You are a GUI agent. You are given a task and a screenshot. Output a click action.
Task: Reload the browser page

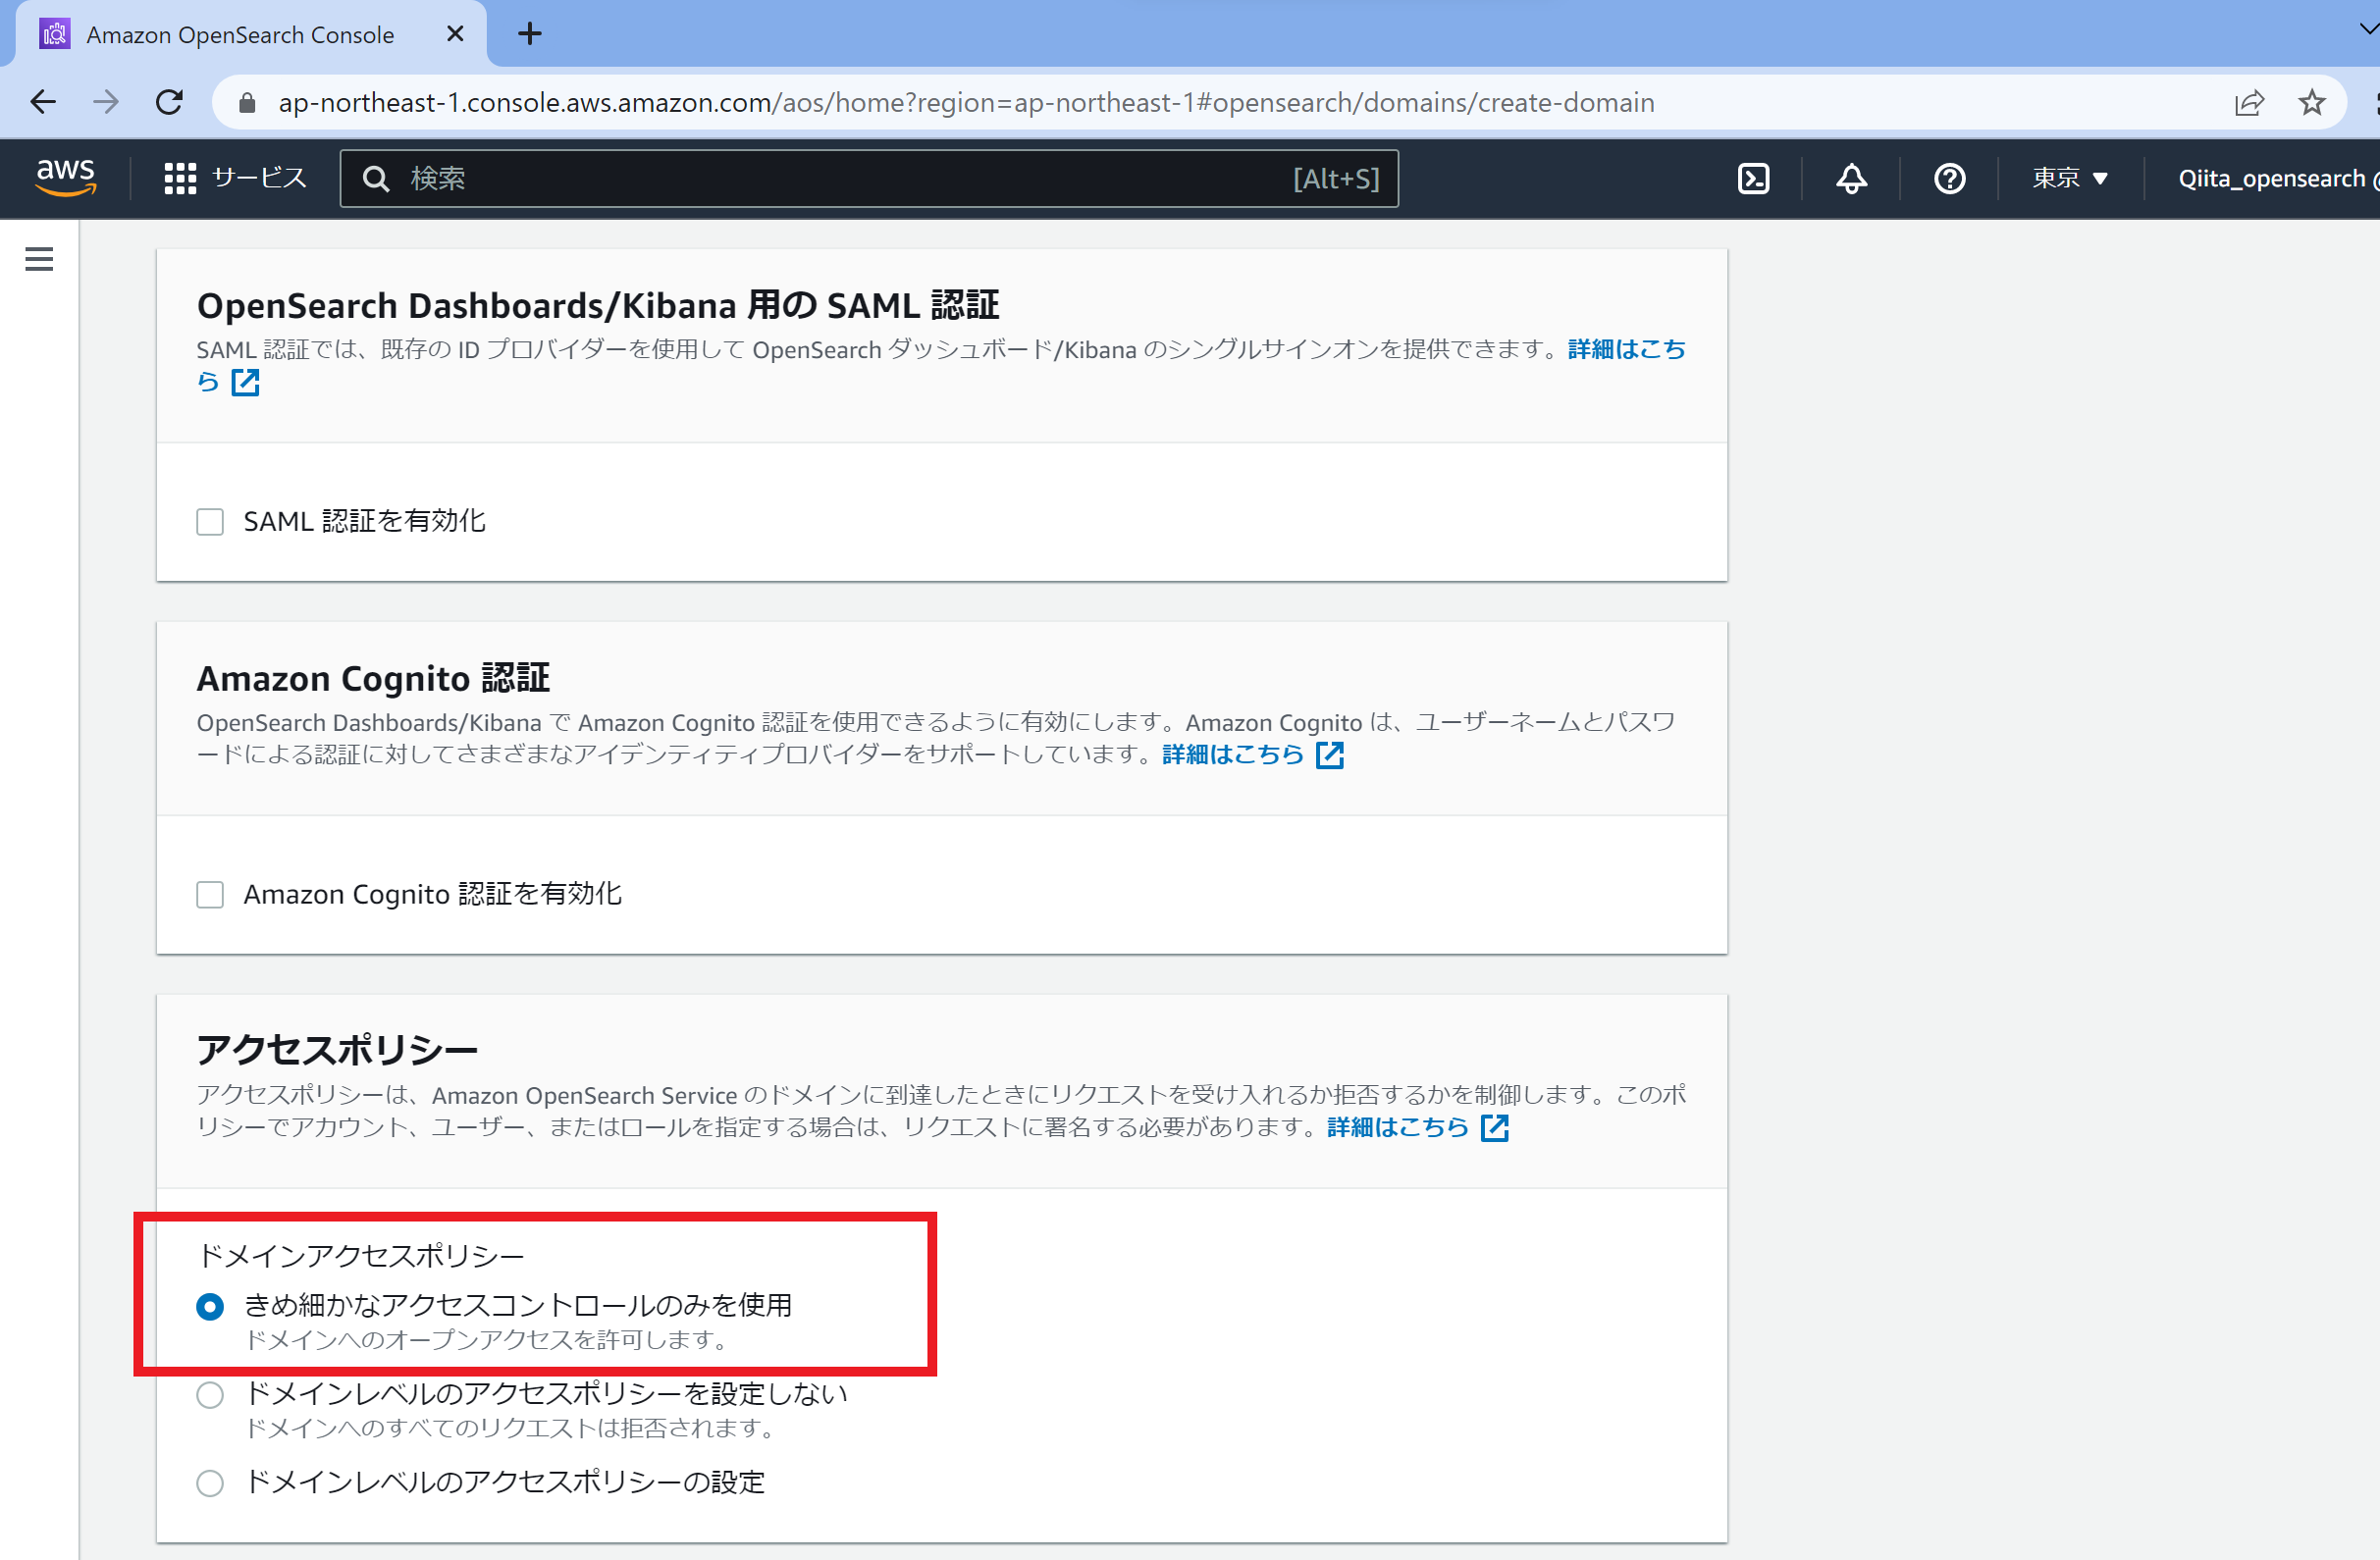(x=169, y=102)
